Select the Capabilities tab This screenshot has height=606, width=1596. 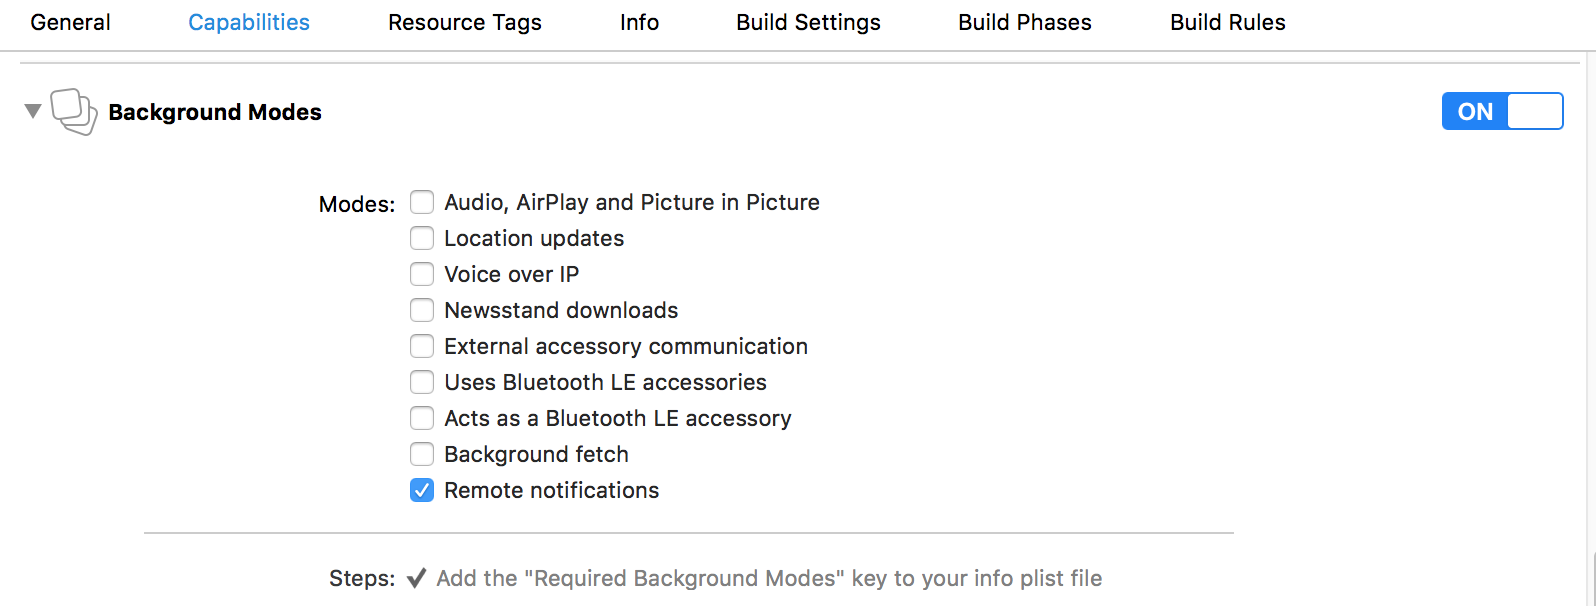[x=249, y=22]
